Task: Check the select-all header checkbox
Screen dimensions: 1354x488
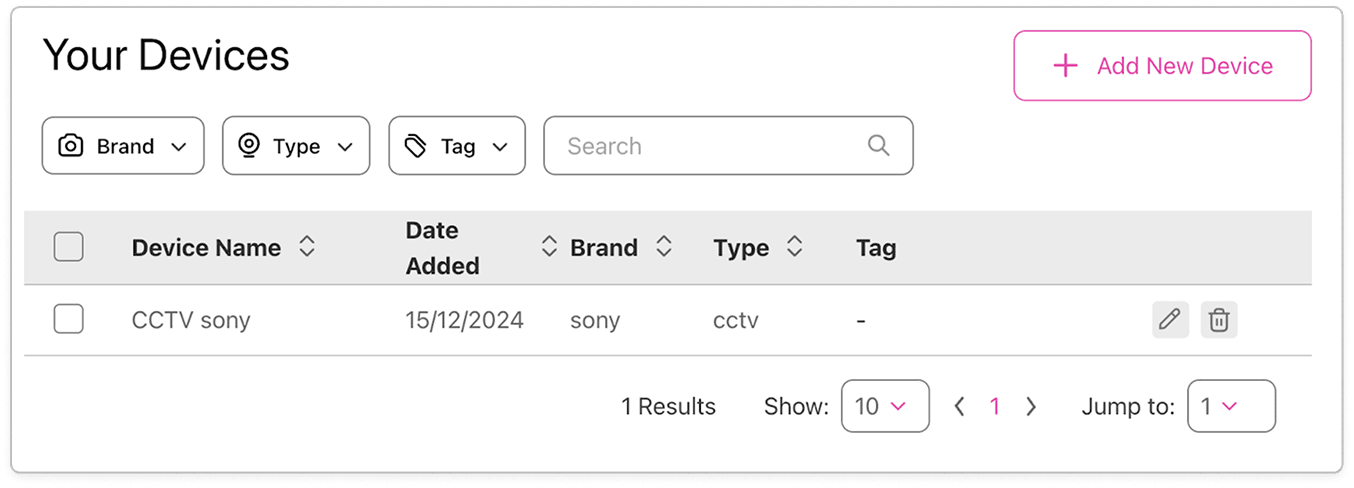Action: (x=68, y=247)
